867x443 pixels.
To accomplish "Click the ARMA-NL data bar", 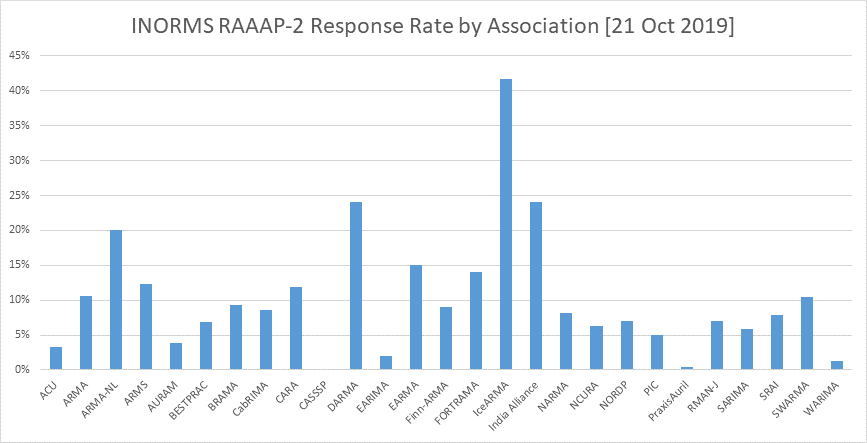I will (x=116, y=300).
